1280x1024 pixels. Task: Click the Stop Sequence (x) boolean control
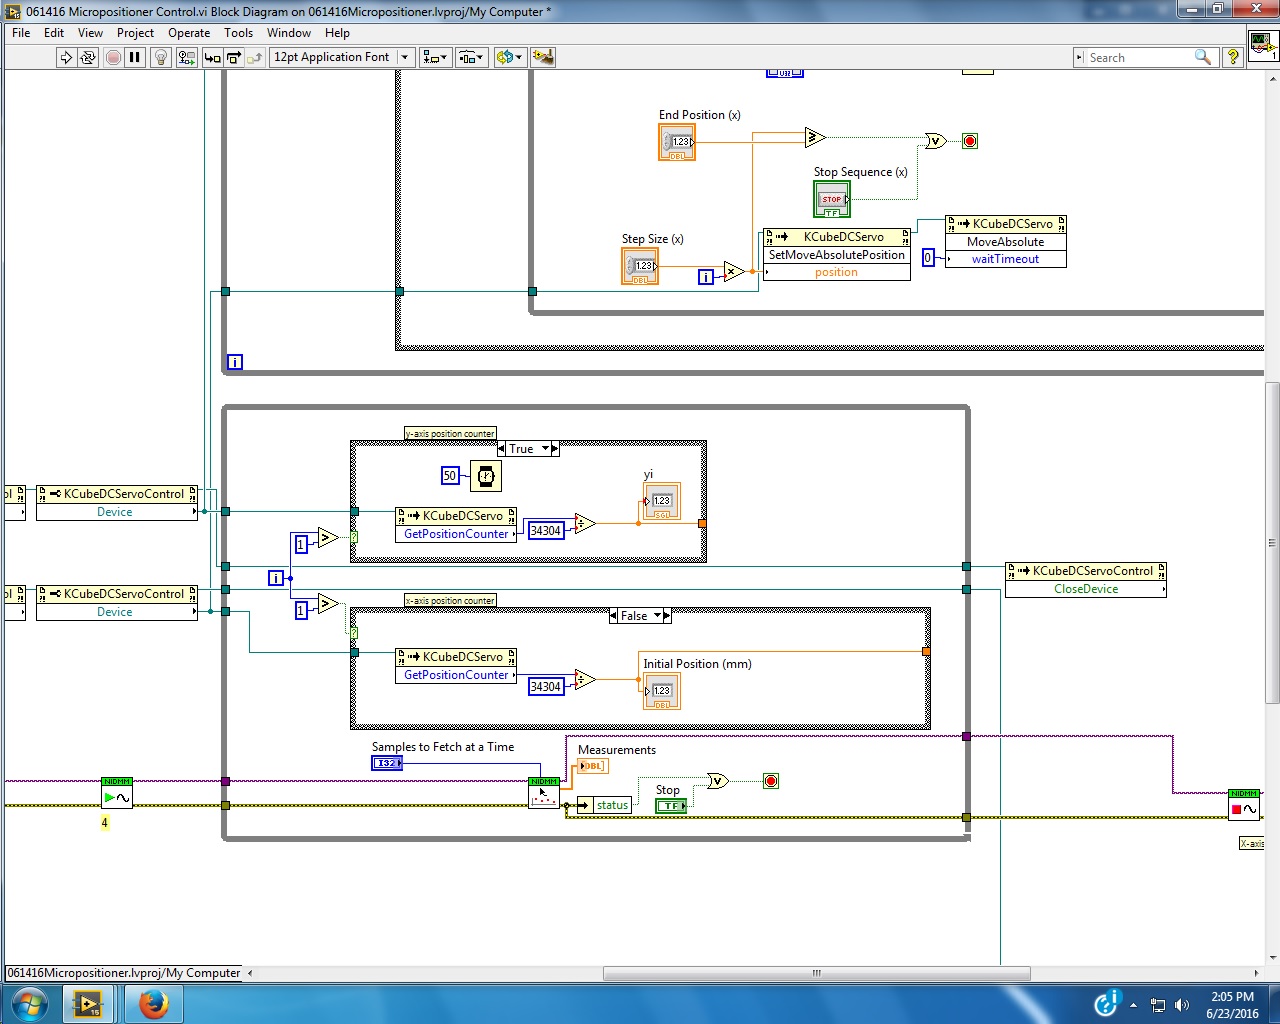831,199
